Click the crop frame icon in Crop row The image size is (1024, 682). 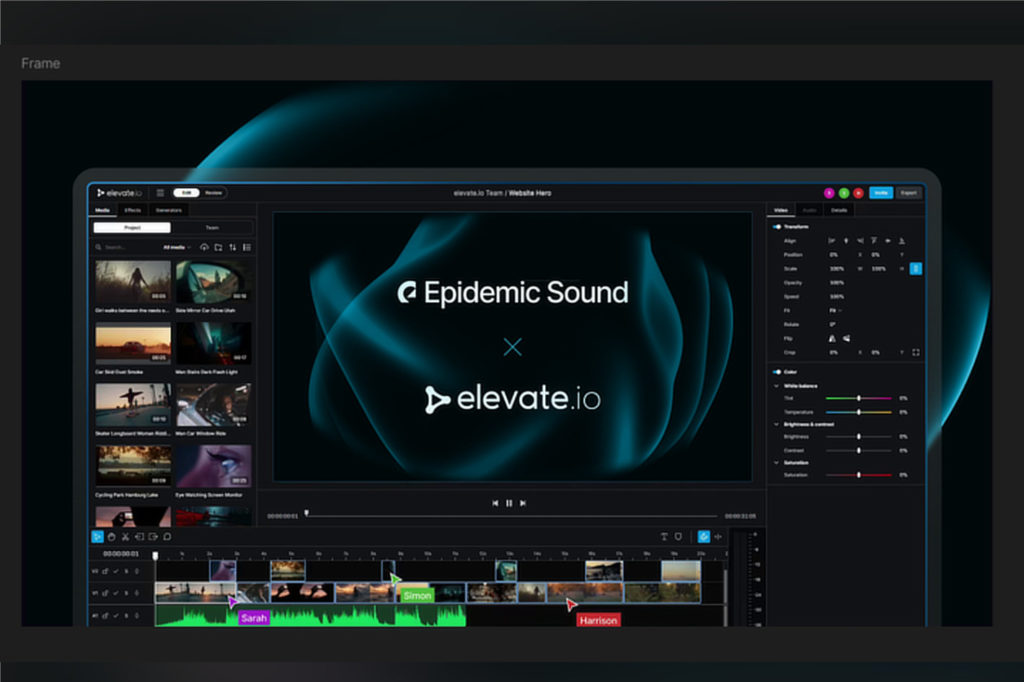[x=916, y=352]
